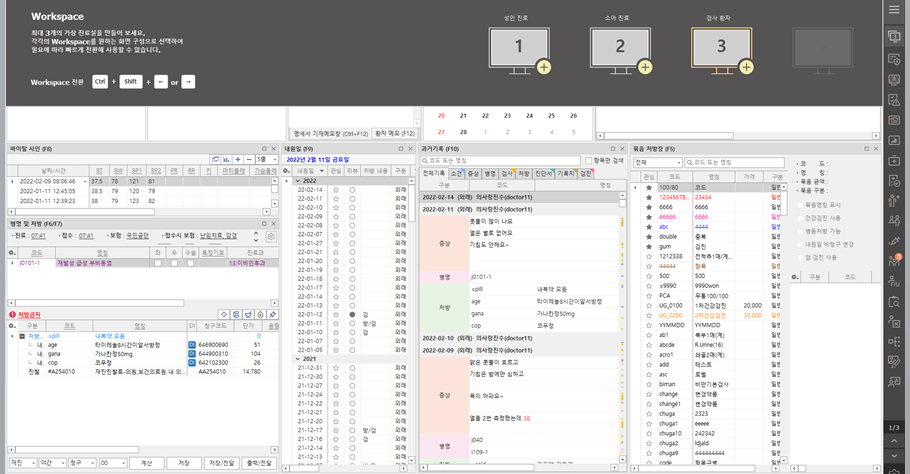Check the 묶음명칭 표시 option

801,203
